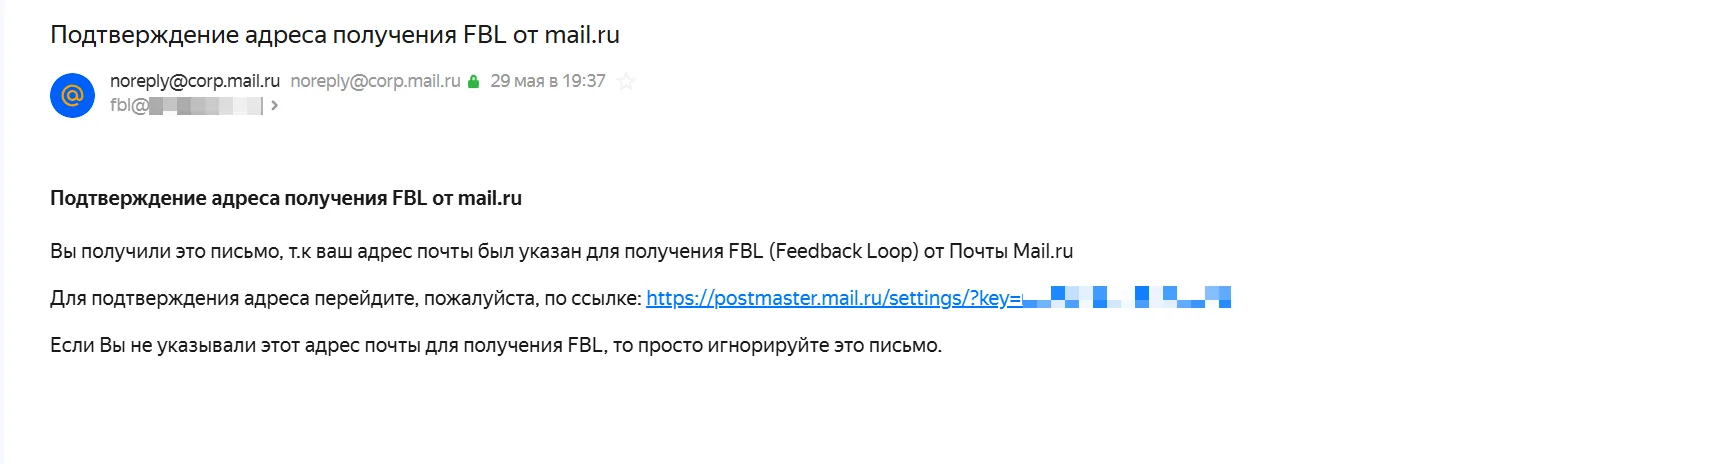
Task: Click the date 29 мая в 19:37
Action: click(548, 81)
